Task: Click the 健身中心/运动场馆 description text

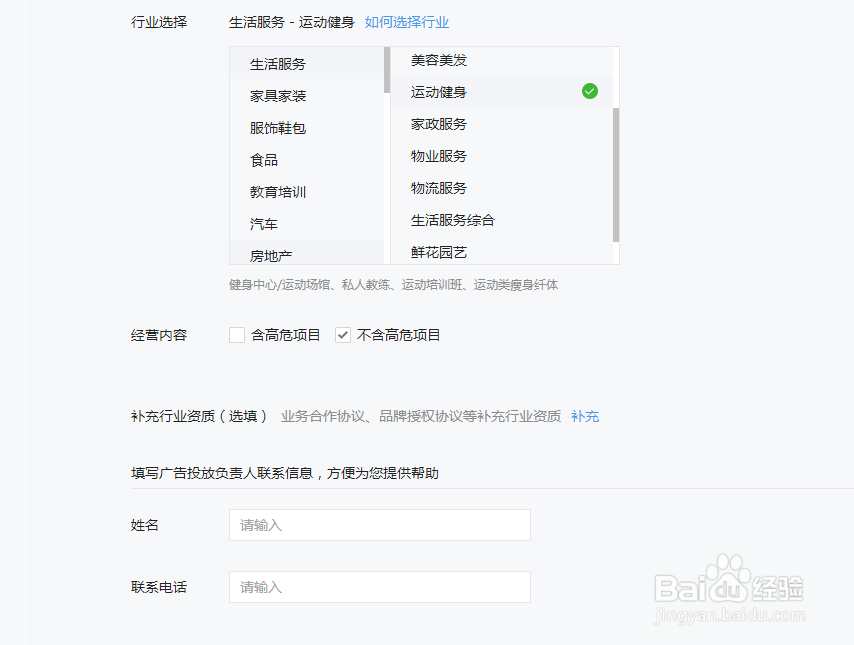Action: [x=393, y=285]
